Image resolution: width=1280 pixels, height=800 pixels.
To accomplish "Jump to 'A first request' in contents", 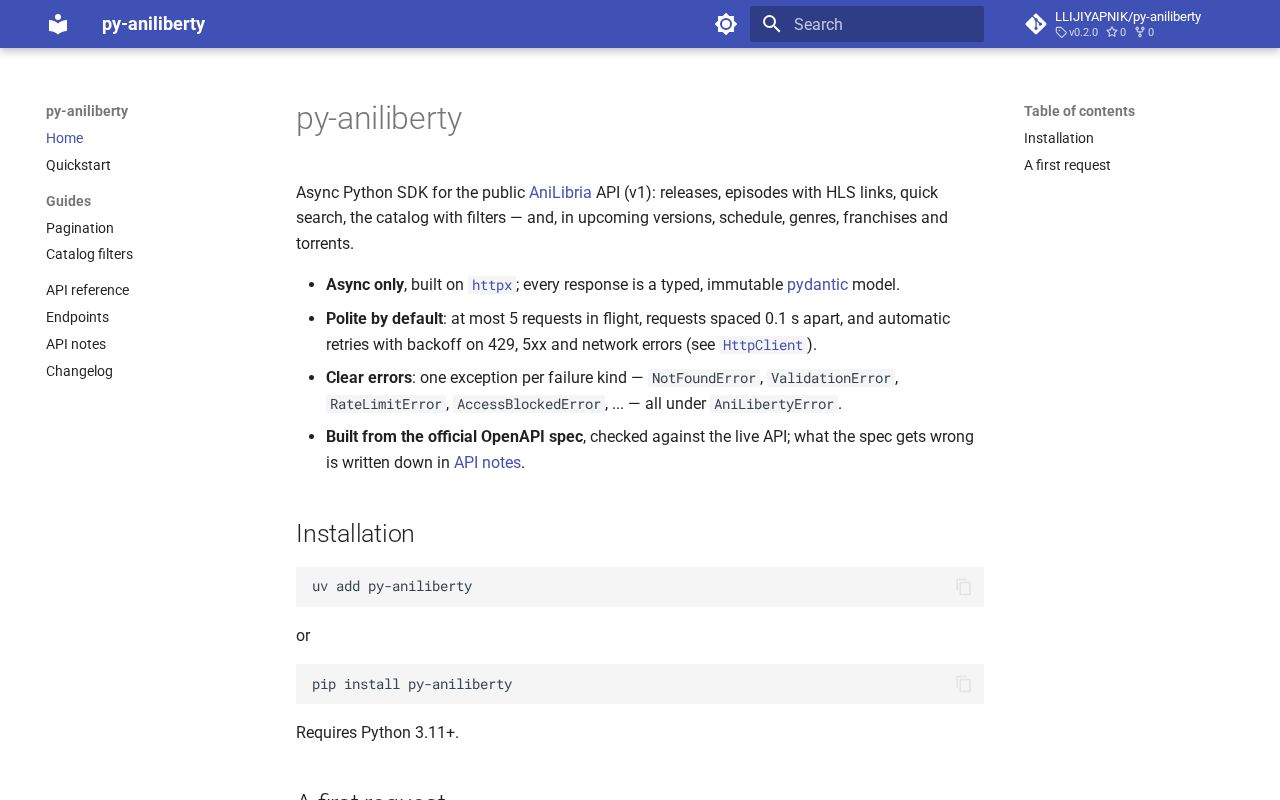I will pos(1067,165).
